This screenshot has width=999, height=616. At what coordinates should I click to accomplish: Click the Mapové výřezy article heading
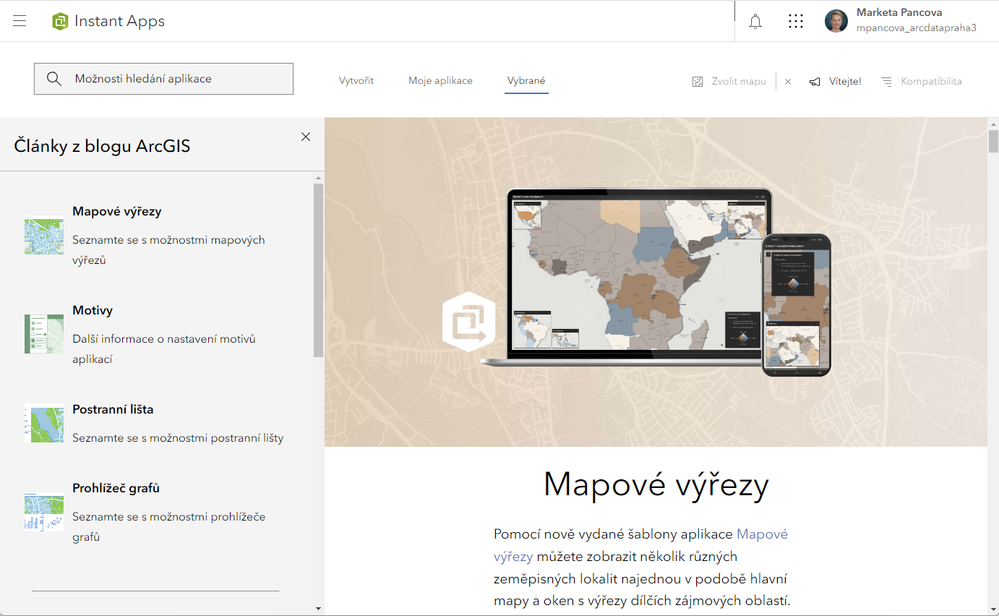(x=656, y=485)
